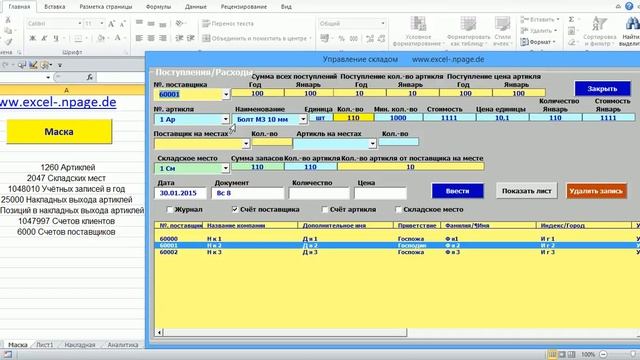Click the list's horizontal scrollbar left arrow

pyautogui.click(x=160, y=332)
